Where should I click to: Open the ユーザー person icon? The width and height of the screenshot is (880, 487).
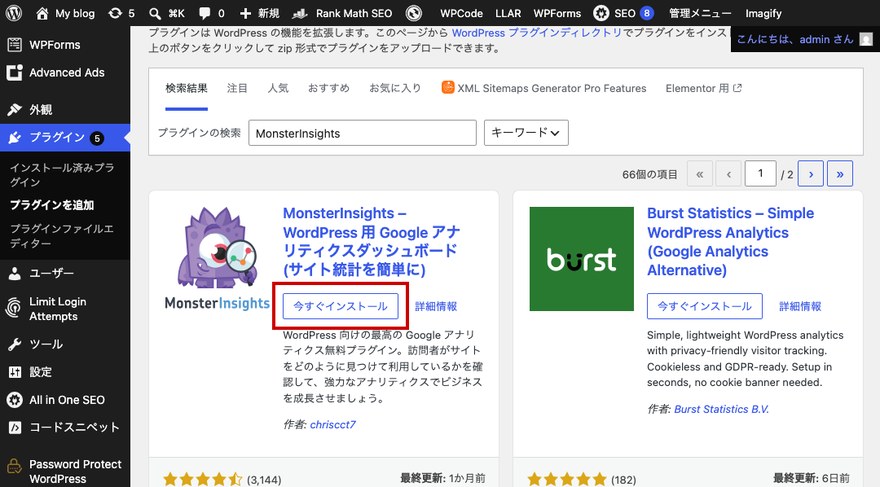15,273
